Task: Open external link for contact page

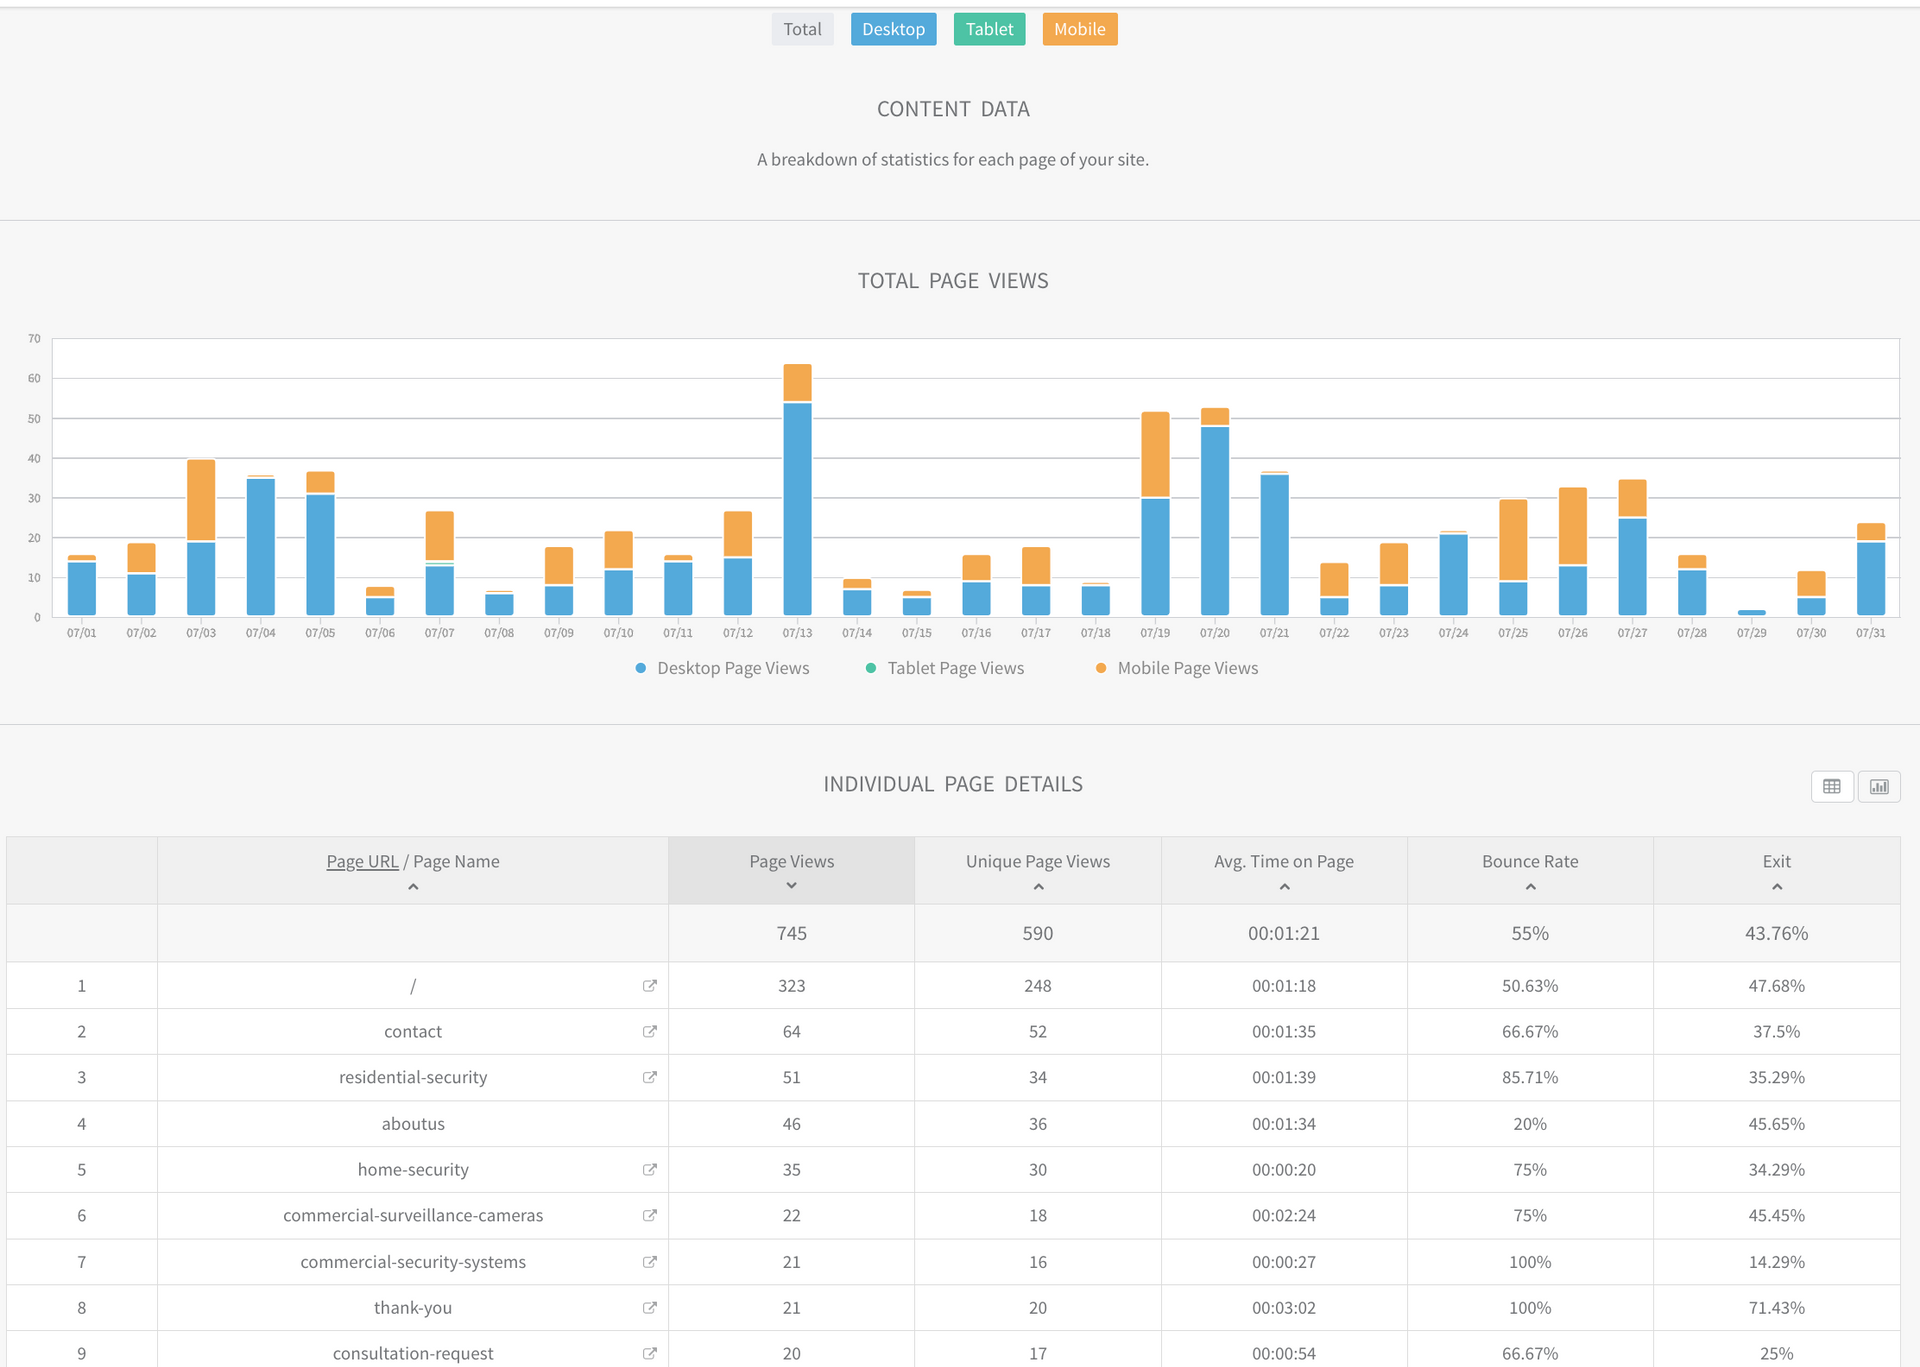Action: point(649,1031)
